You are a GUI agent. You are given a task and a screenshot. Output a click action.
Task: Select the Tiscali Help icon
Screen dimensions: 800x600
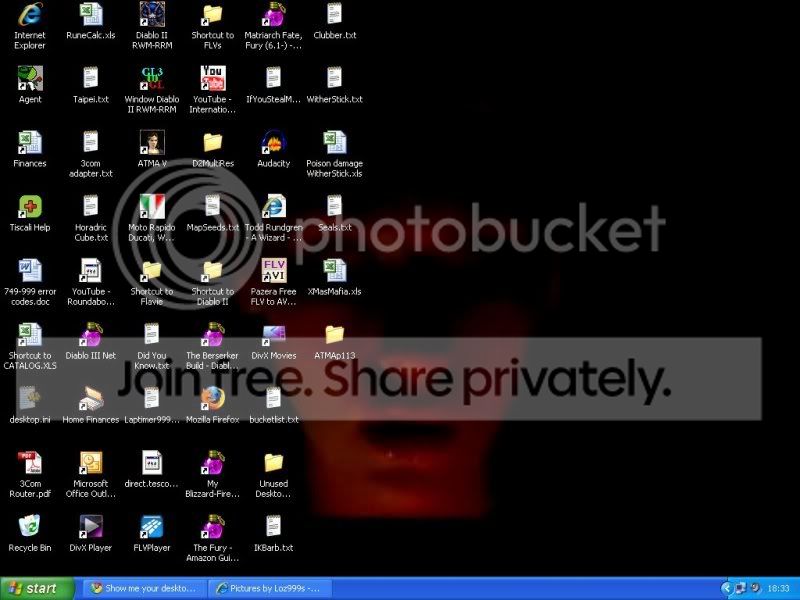coord(30,207)
